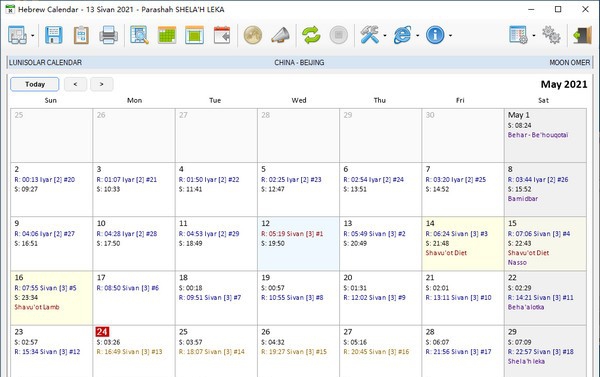Click 'Behar - Be'houqotai' parashah text
Screen dimensions: 600x377
[x=538, y=135]
